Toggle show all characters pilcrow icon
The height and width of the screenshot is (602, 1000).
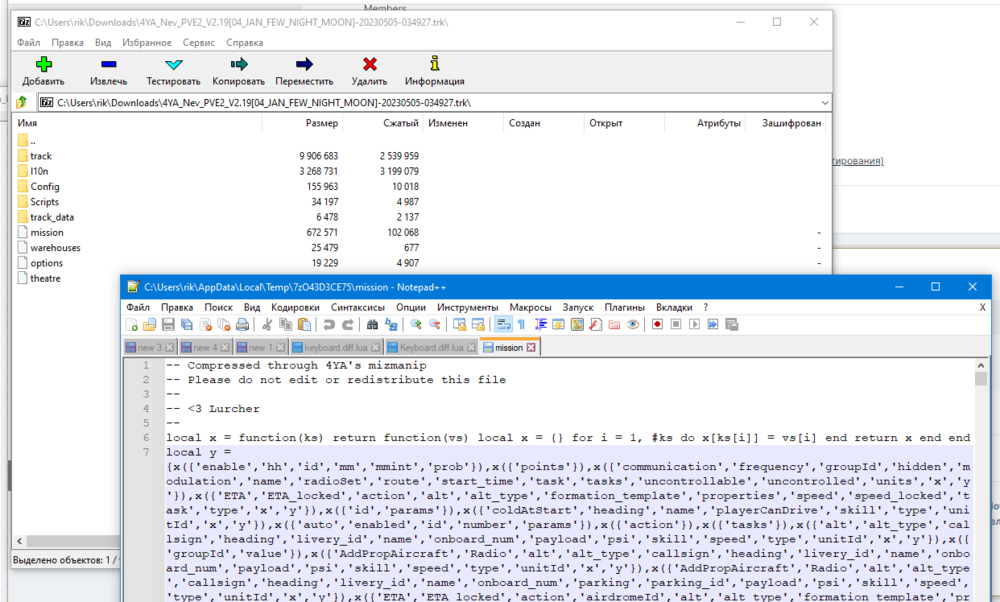point(521,325)
